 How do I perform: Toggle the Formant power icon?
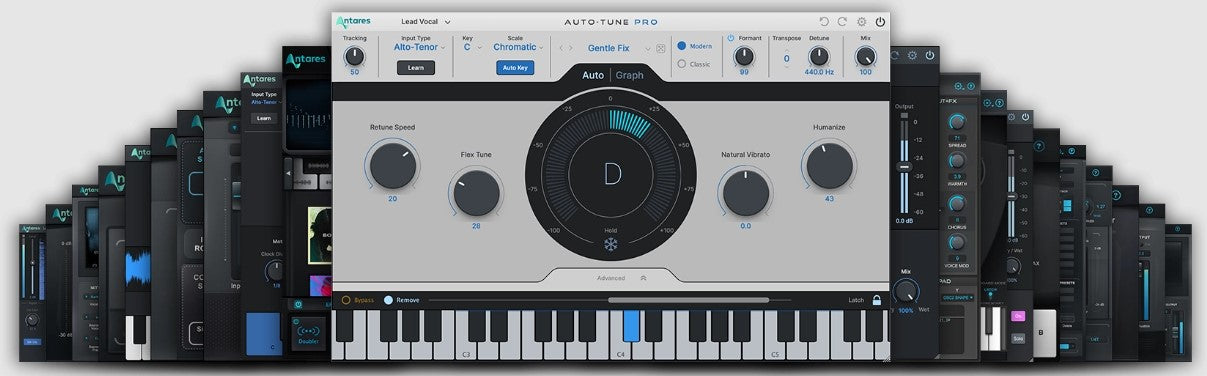tap(730, 38)
